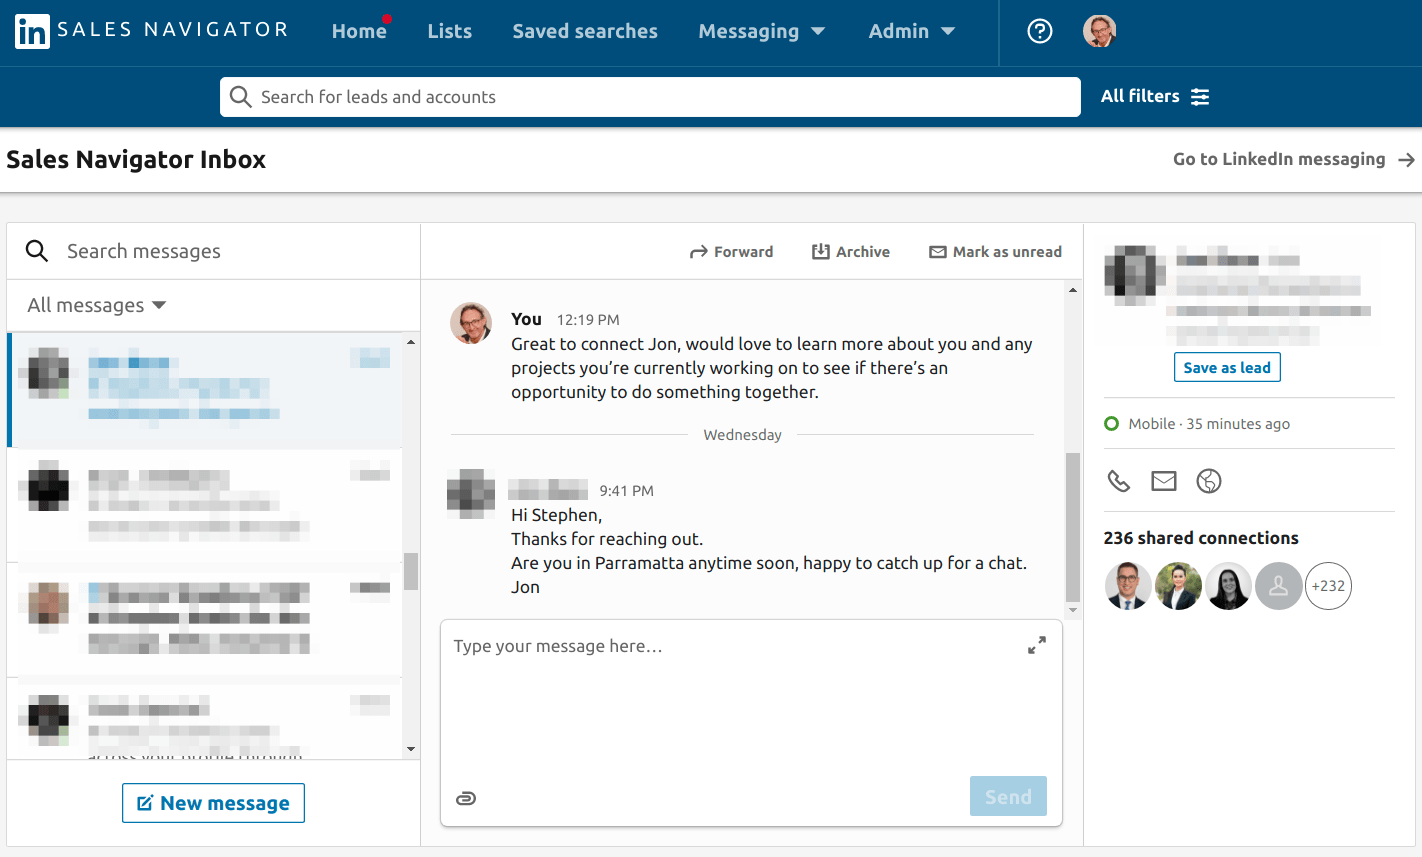This screenshot has width=1422, height=857.
Task: Click the message thread scrollbar thumb
Action: 1073,527
